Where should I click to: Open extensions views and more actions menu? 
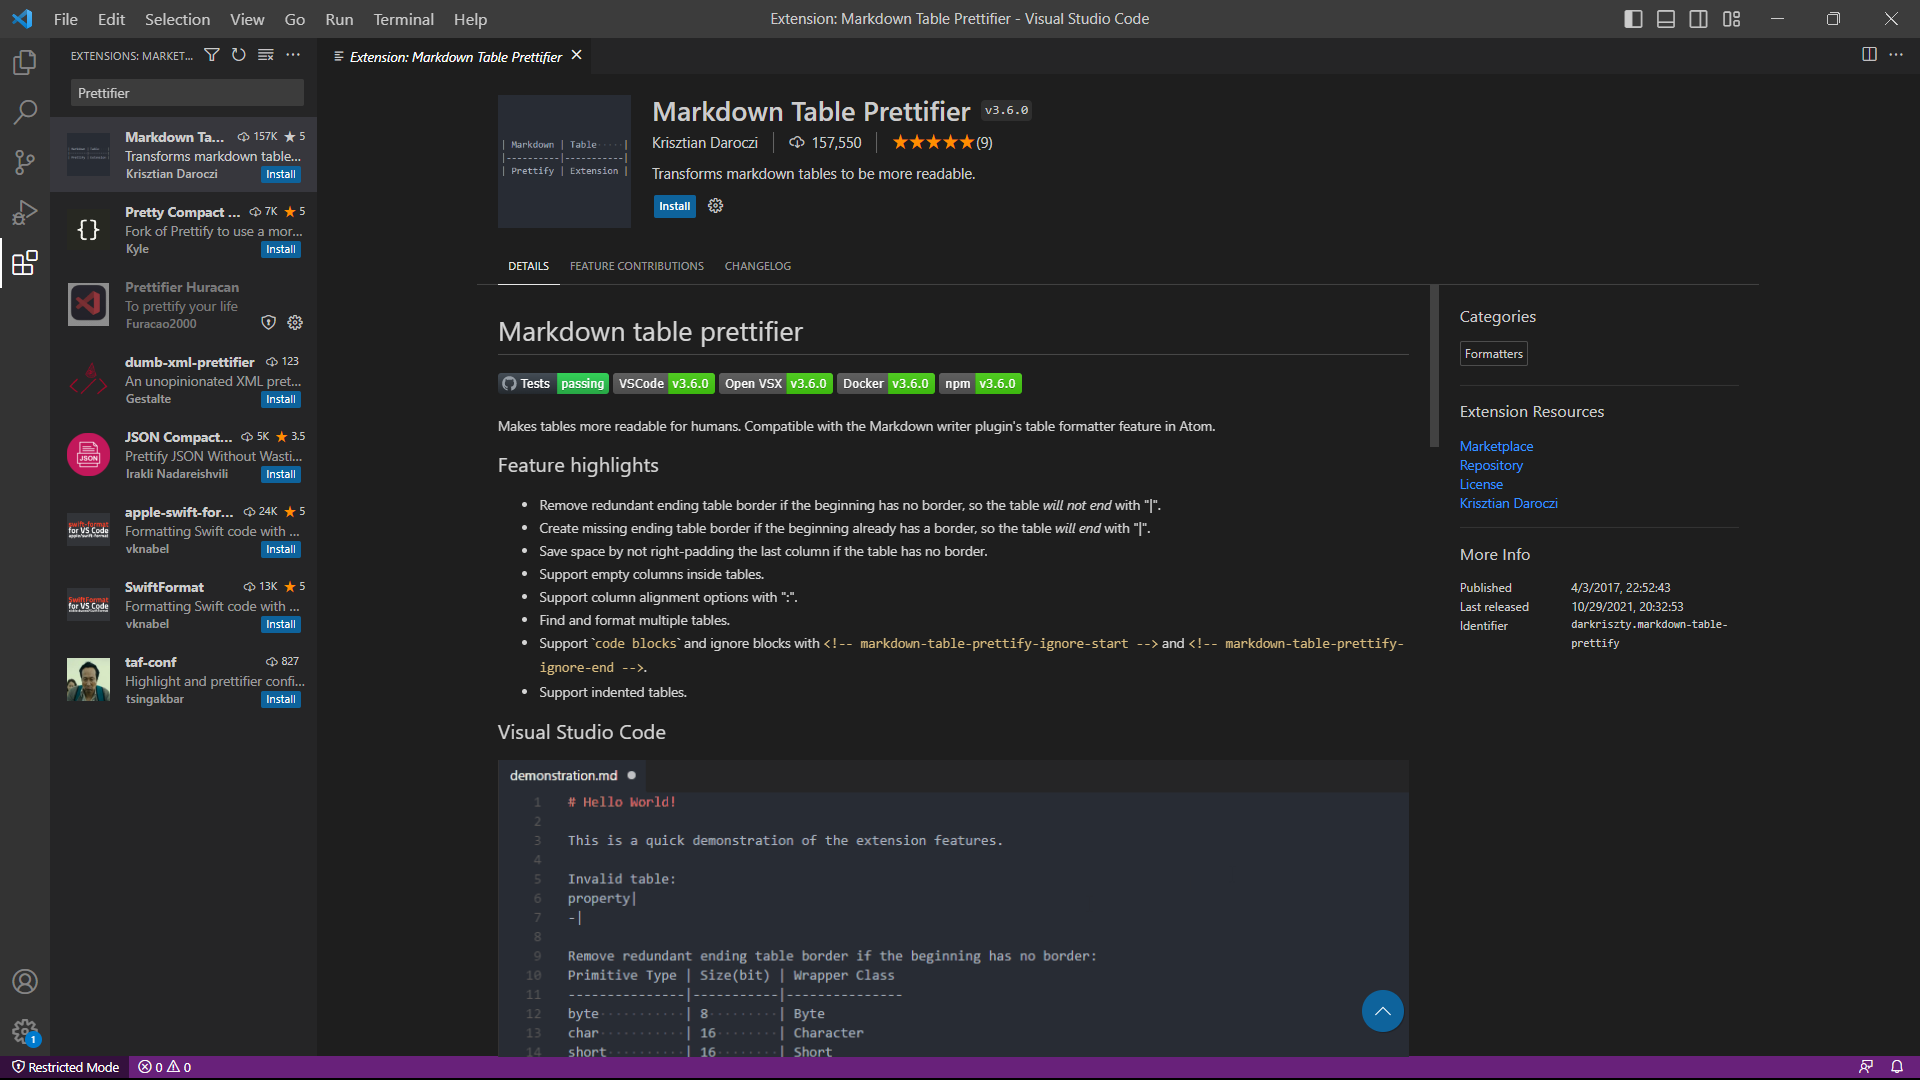pyautogui.click(x=293, y=55)
